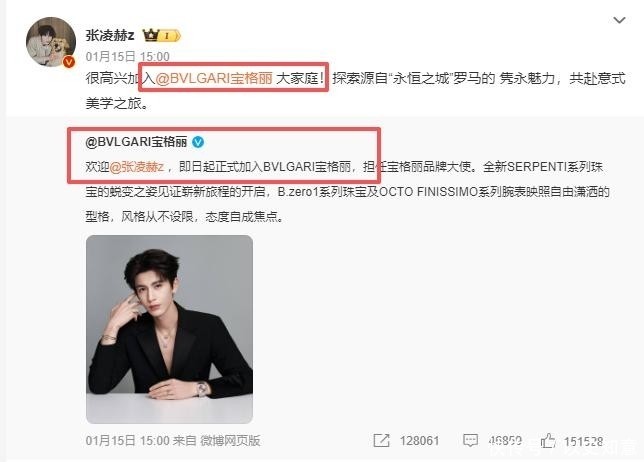Open comments via speech bubble icon
The width and height of the screenshot is (644, 462).
pyautogui.click(x=470, y=440)
